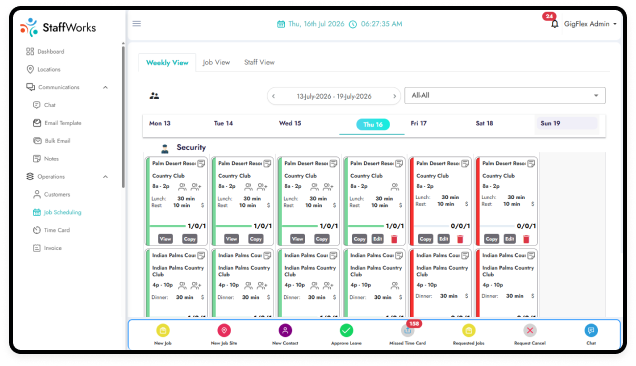Viewport: 636px width, 366px height.
Task: Select Thu 16 day header
Action: pyautogui.click(x=373, y=125)
